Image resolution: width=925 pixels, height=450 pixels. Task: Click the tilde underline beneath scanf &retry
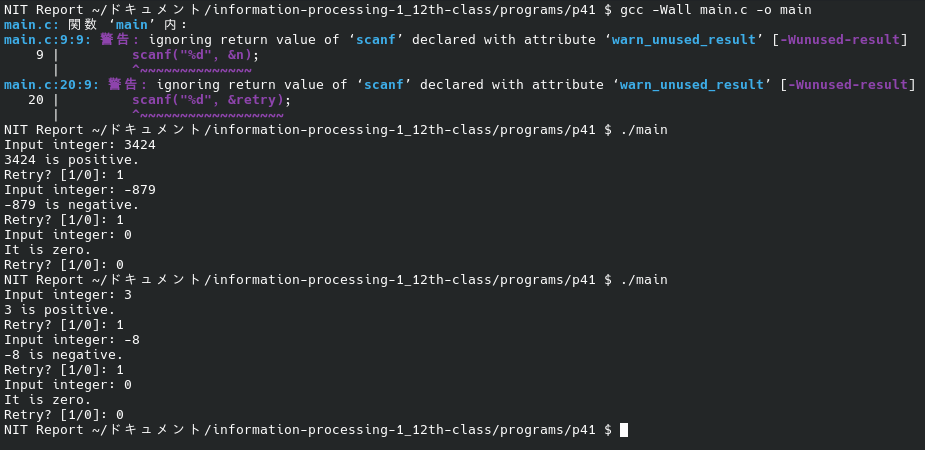pyautogui.click(x=211, y=114)
